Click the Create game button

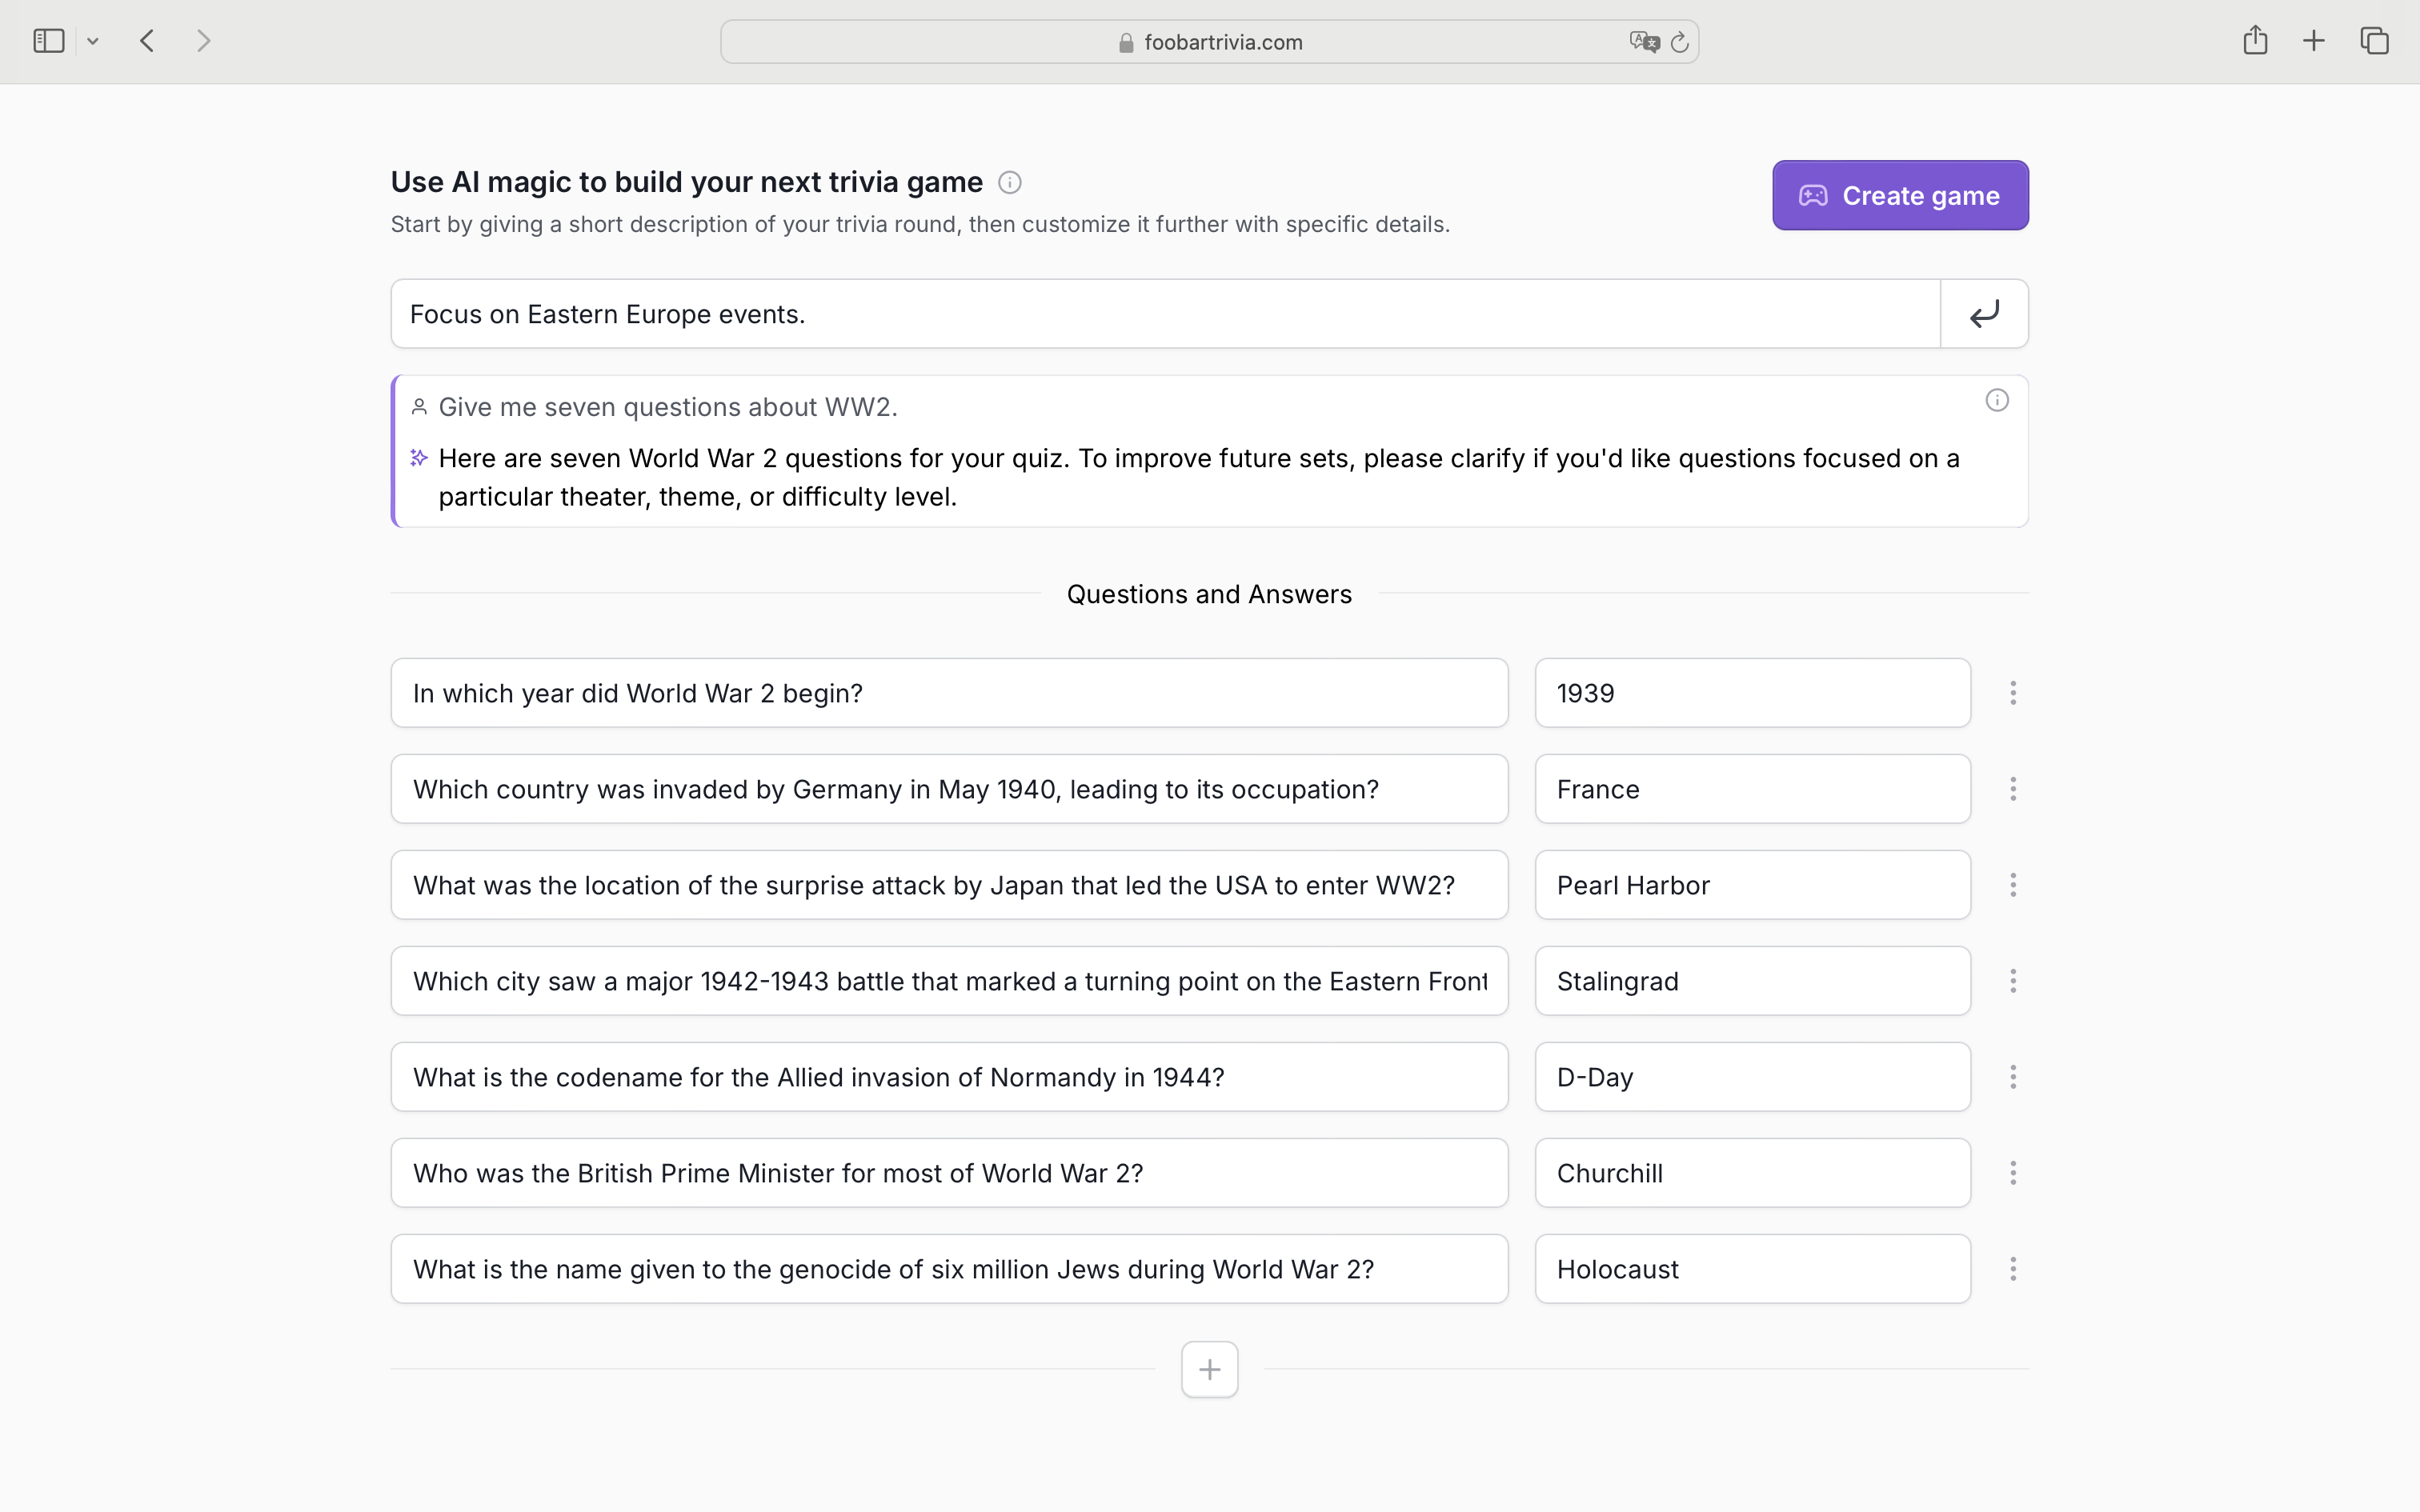[x=1899, y=195]
